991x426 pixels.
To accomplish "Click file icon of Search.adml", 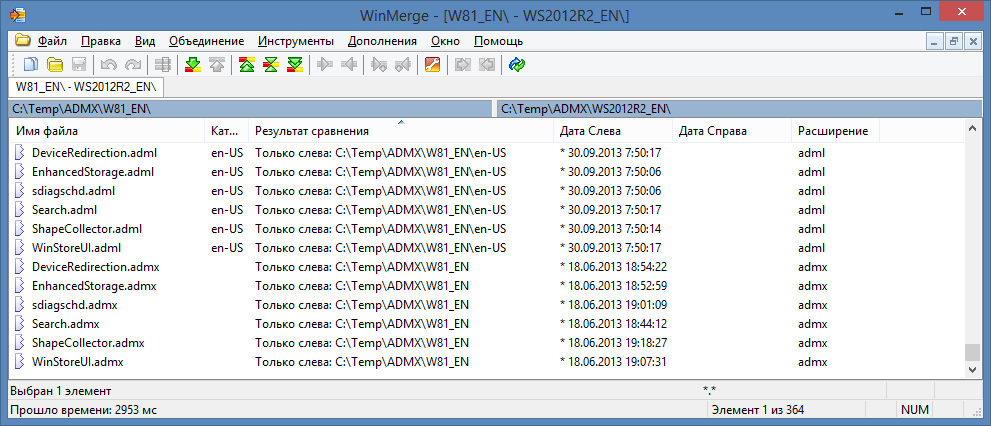I will (20, 209).
